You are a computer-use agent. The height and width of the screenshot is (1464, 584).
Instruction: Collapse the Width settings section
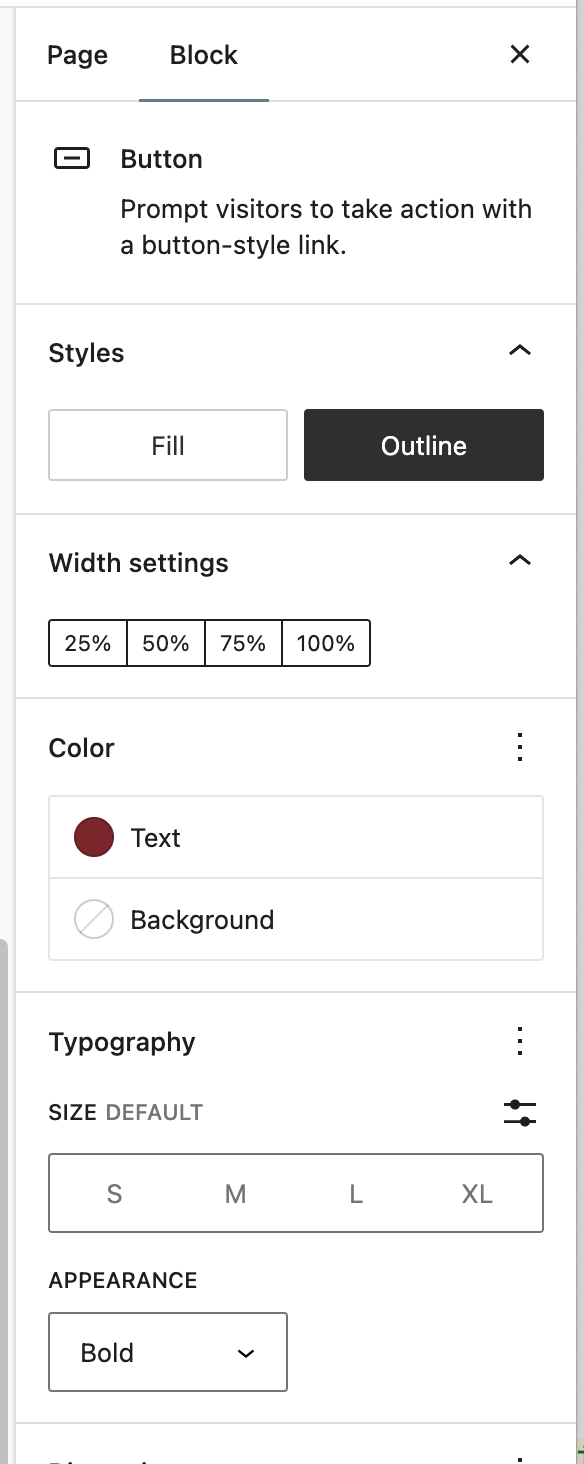[x=520, y=561]
